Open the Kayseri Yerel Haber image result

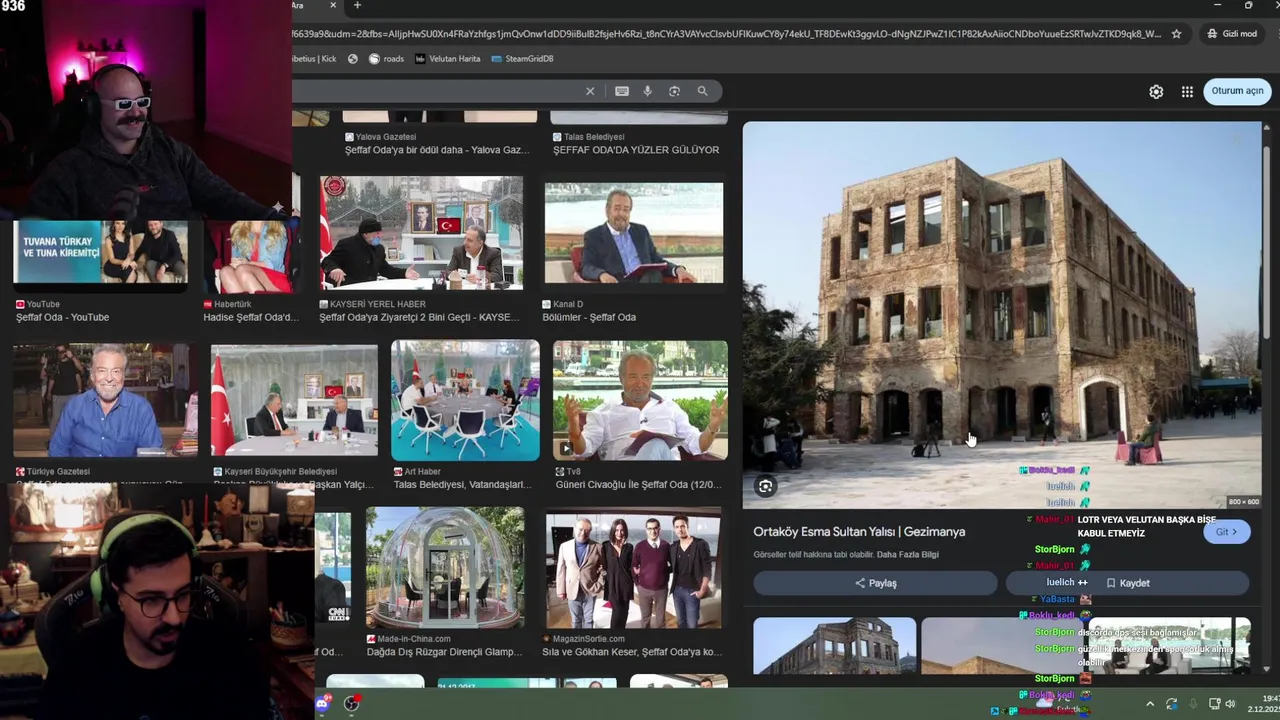coord(421,232)
